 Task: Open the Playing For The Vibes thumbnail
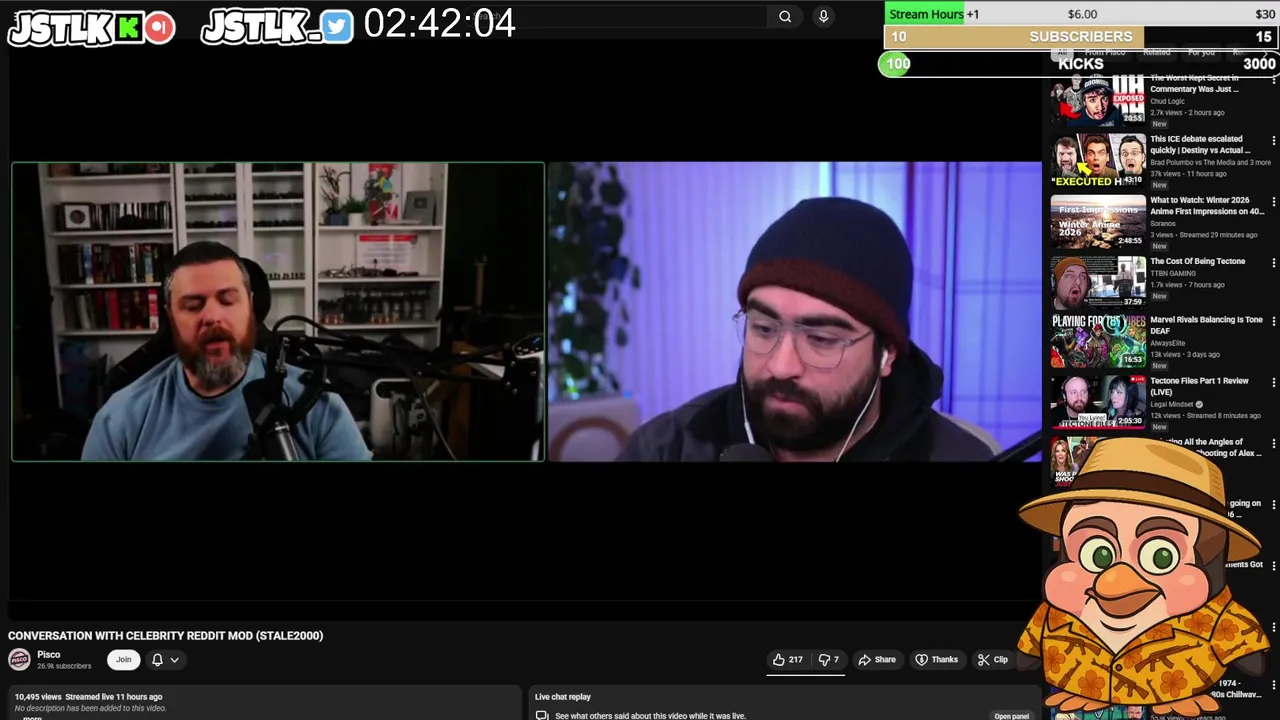[x=1098, y=341]
